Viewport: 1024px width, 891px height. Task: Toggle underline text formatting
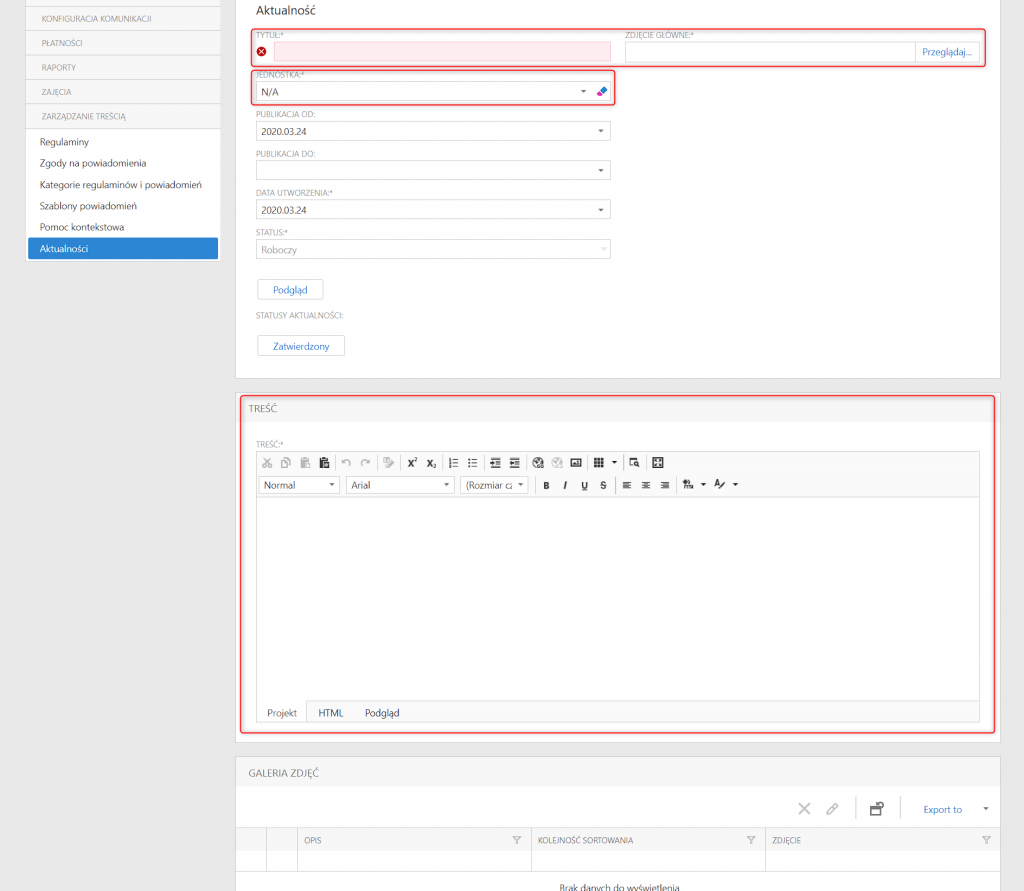(584, 485)
